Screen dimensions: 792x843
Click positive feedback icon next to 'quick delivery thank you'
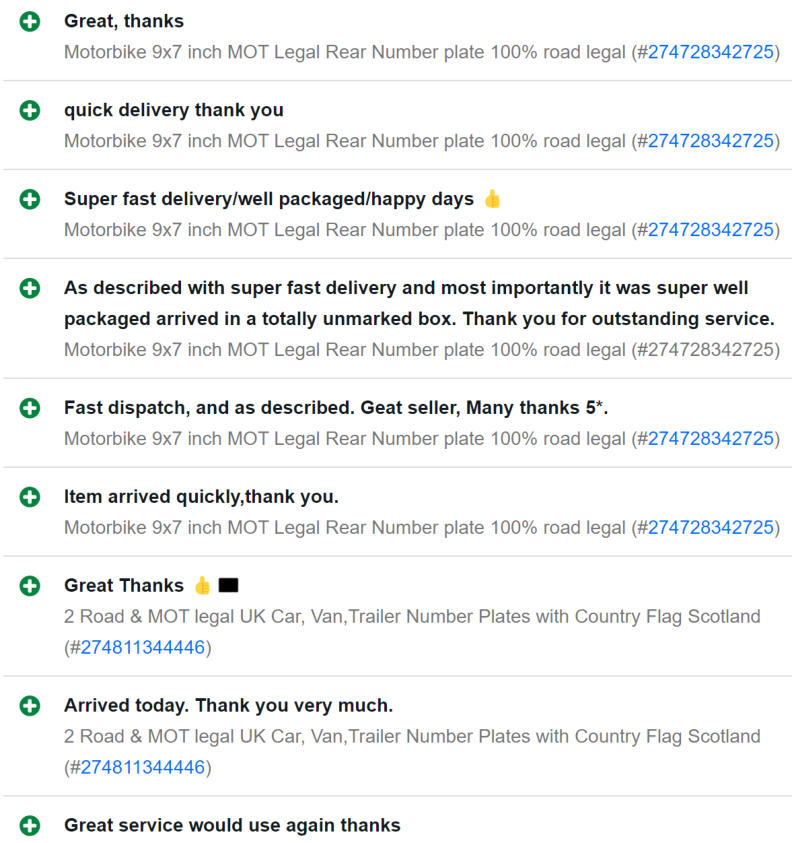tap(30, 110)
